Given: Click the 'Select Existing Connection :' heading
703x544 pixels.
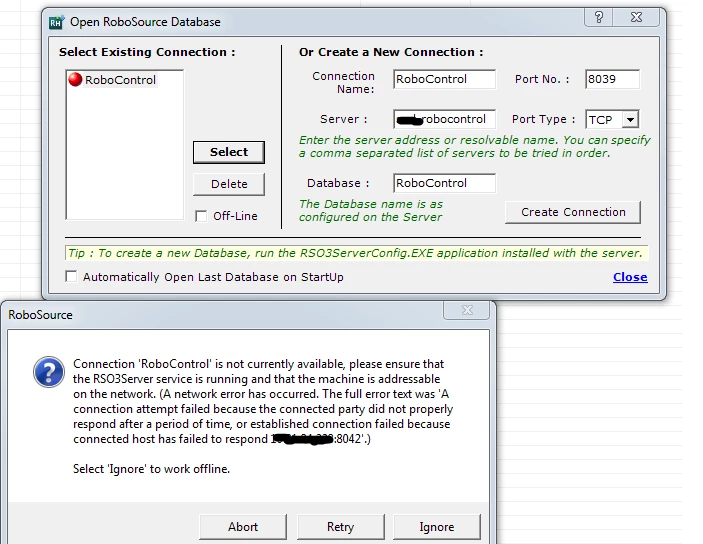Looking at the screenshot, I should click(x=147, y=52).
